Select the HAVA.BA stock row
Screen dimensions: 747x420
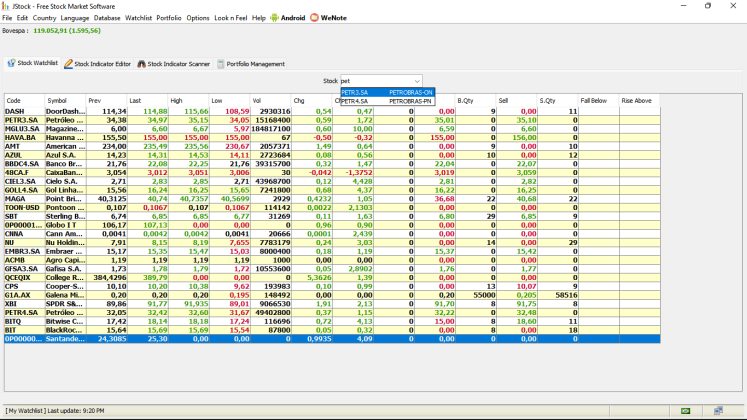tap(332, 137)
